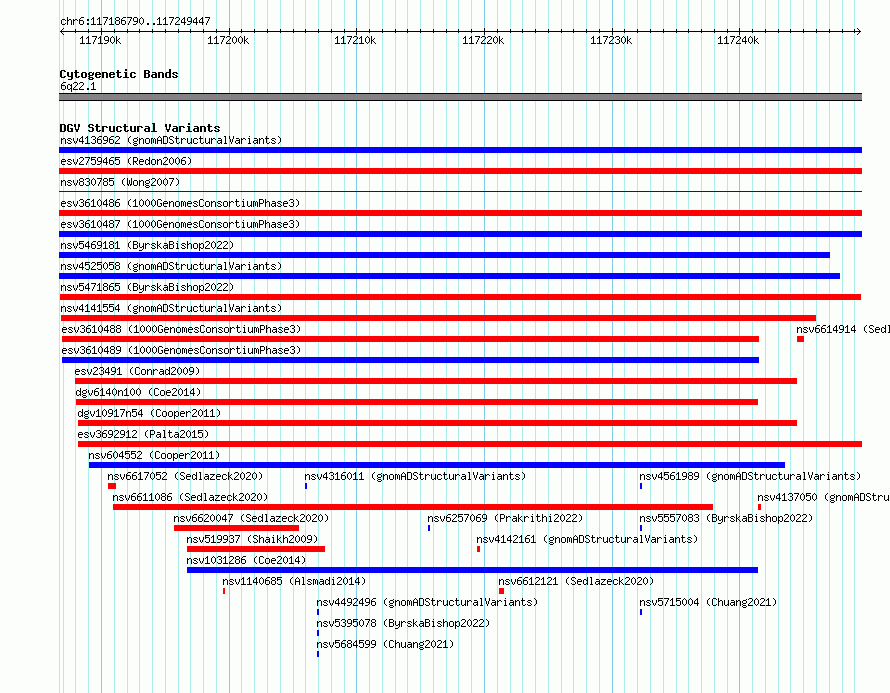Open esv3610488 1000GenomesConsortiumPhase3 label
890x693 pixels.
click(181, 329)
